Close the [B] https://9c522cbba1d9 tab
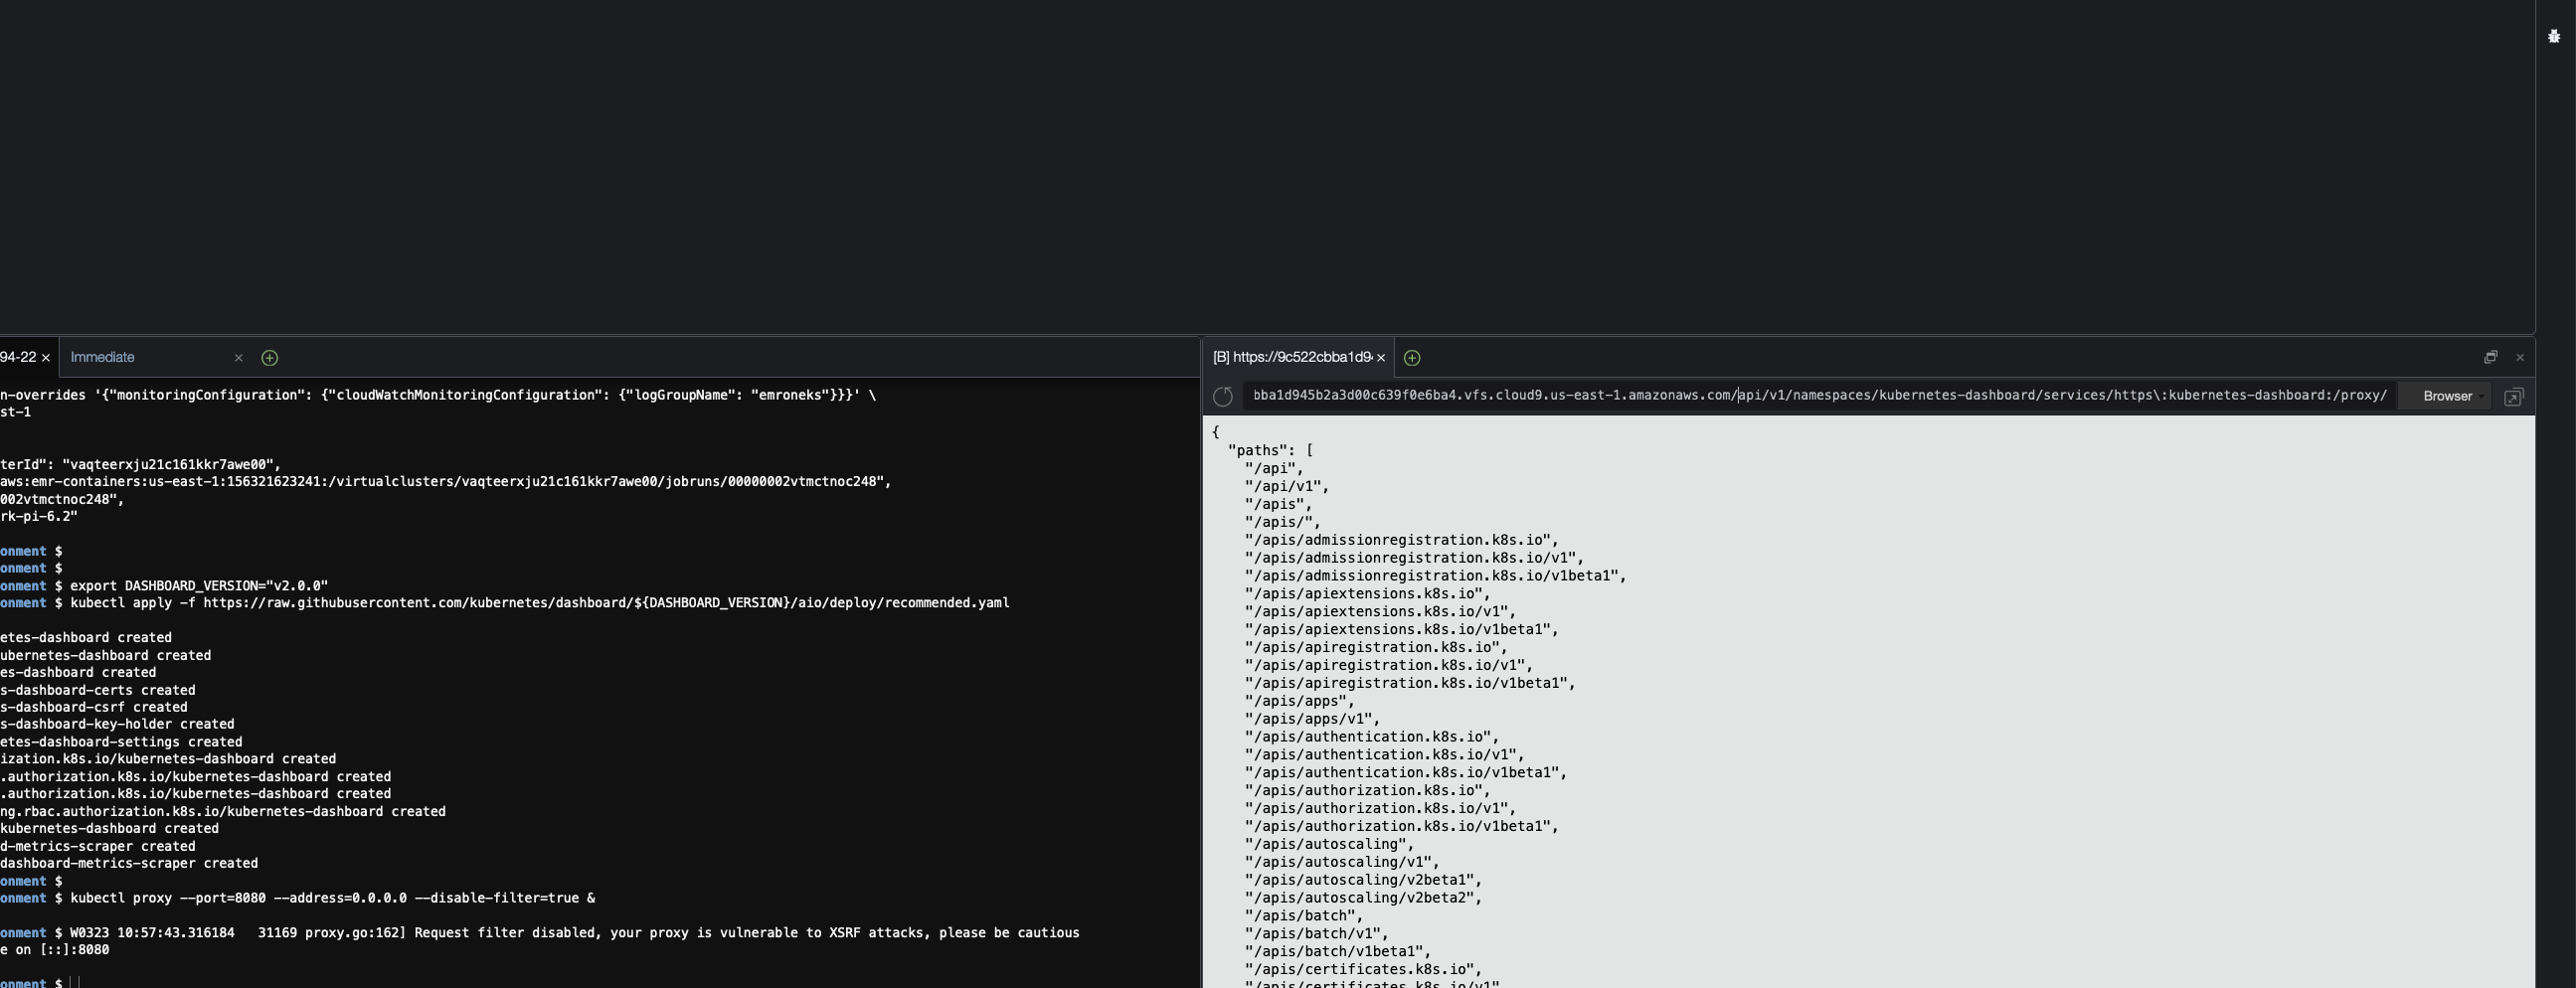The image size is (2576, 988). coord(1381,357)
